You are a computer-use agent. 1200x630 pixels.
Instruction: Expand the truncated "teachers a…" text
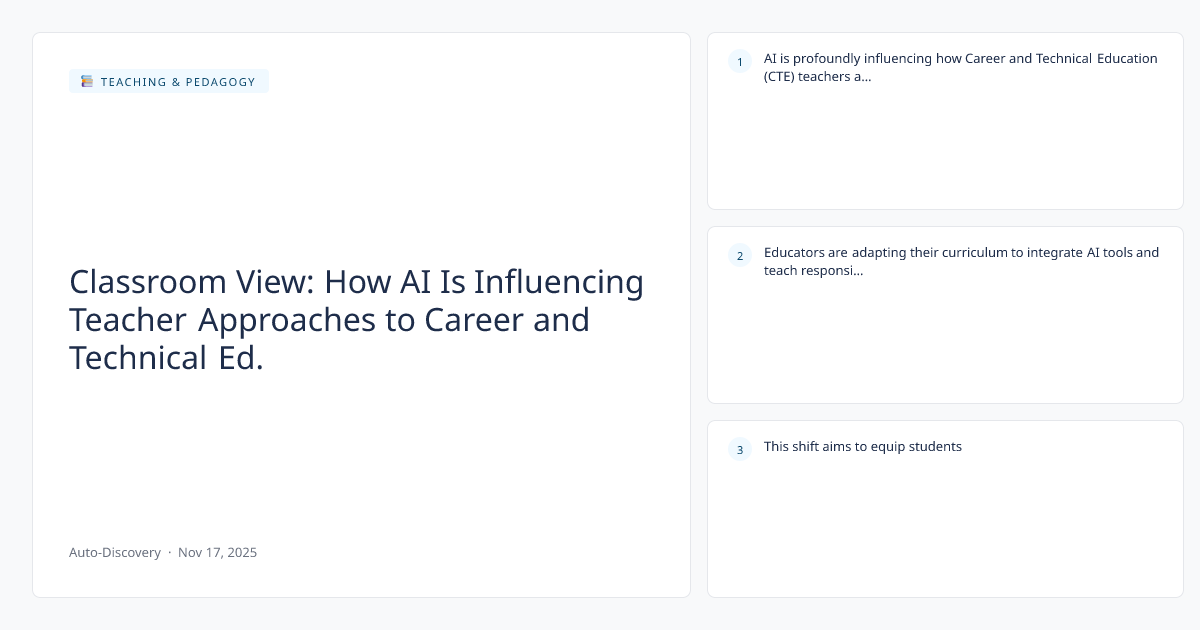(x=818, y=77)
